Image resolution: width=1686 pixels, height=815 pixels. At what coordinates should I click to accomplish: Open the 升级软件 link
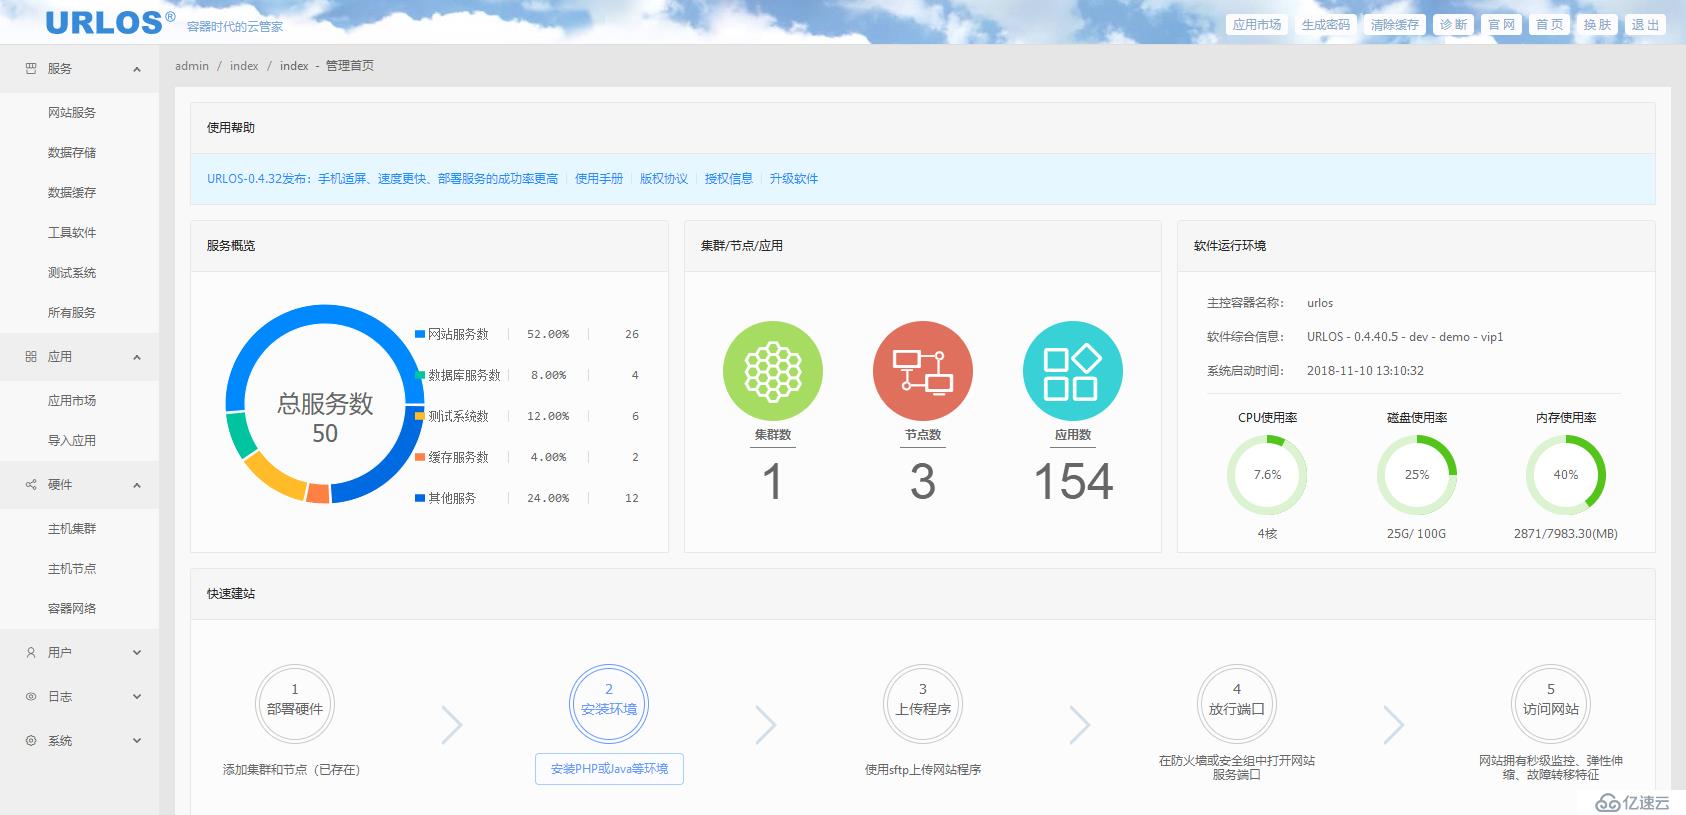pos(794,179)
